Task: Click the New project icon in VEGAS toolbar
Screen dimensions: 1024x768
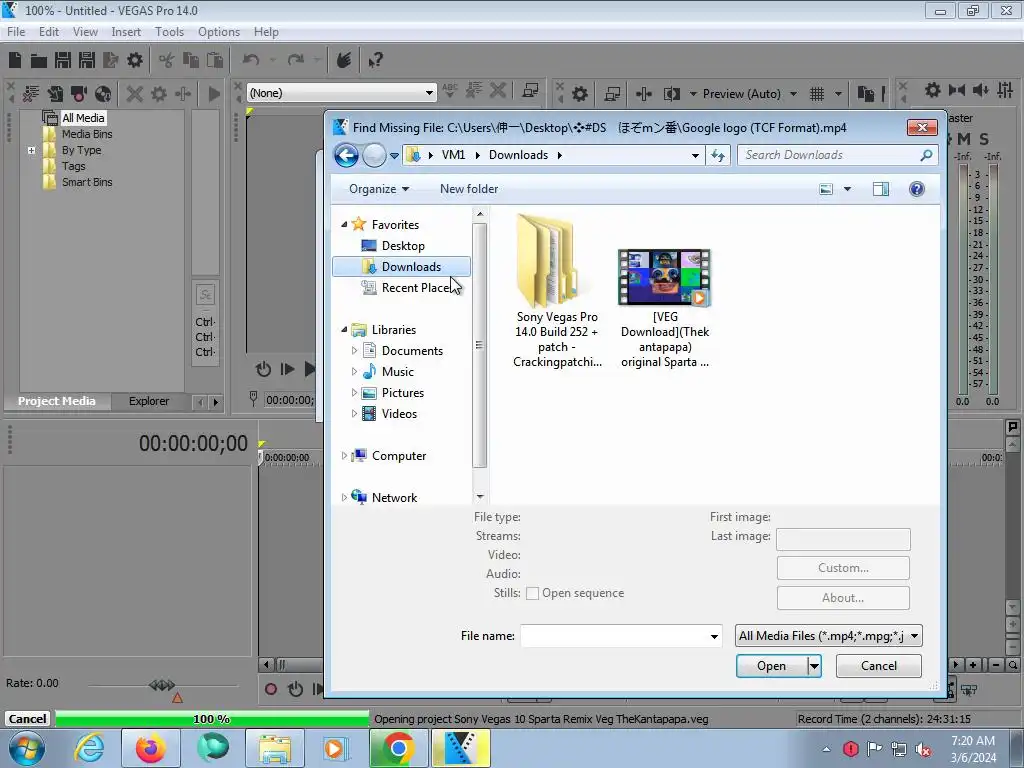Action: point(15,61)
